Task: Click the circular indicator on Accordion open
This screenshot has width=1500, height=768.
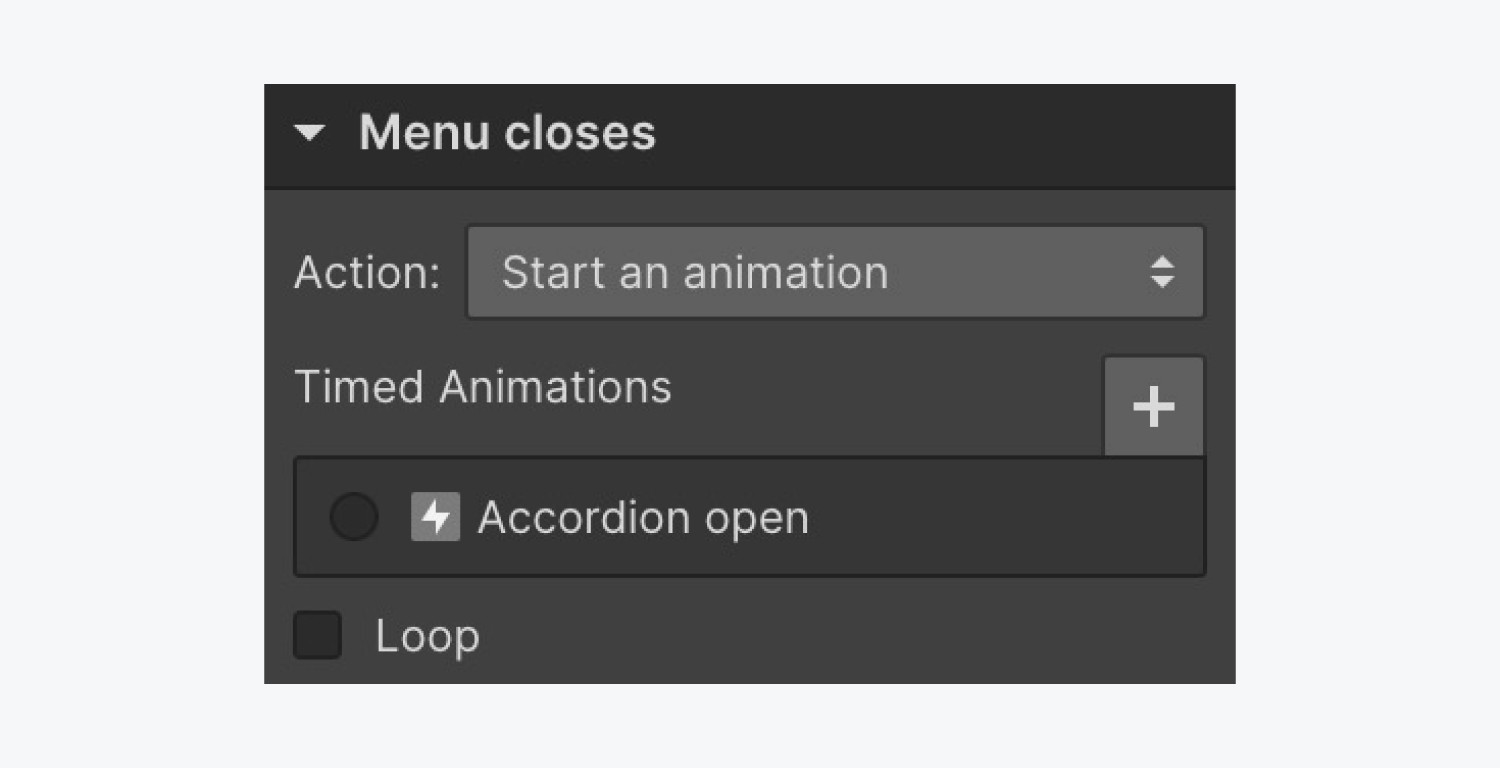Action: coord(353,517)
